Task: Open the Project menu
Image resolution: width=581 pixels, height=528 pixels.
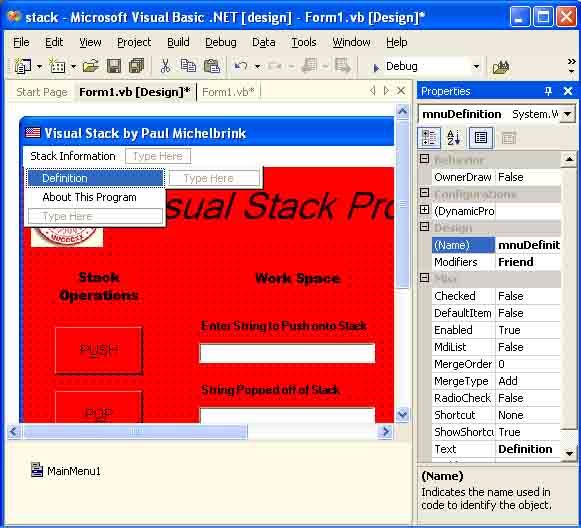Action: (134, 42)
